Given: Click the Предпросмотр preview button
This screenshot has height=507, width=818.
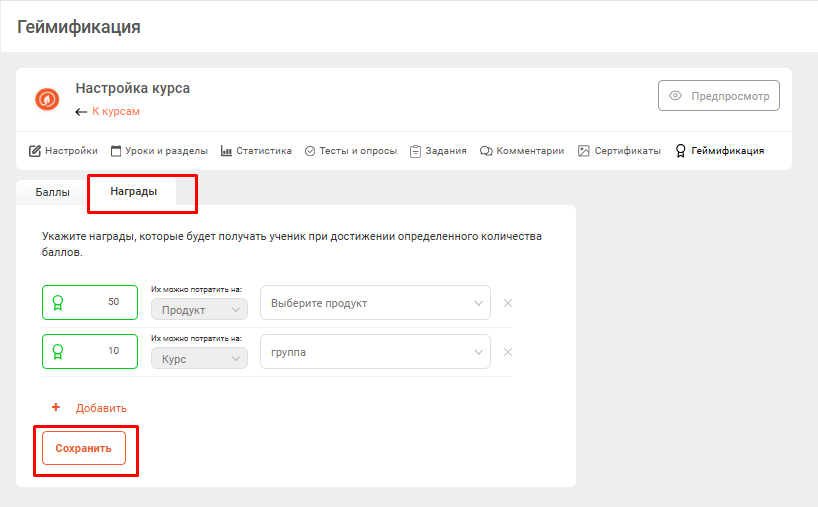Looking at the screenshot, I should pyautogui.click(x=718, y=96).
